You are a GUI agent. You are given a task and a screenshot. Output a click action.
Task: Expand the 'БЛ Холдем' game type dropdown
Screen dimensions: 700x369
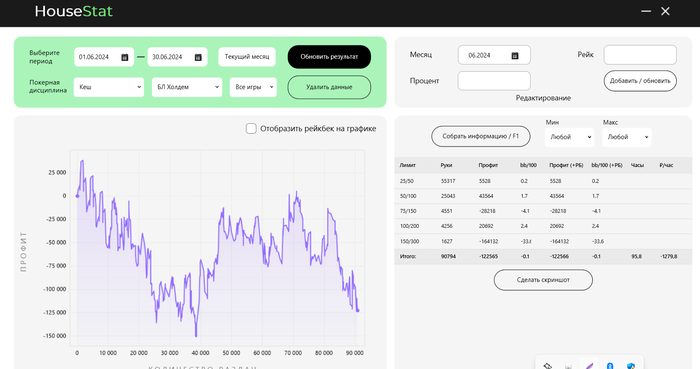click(x=187, y=87)
